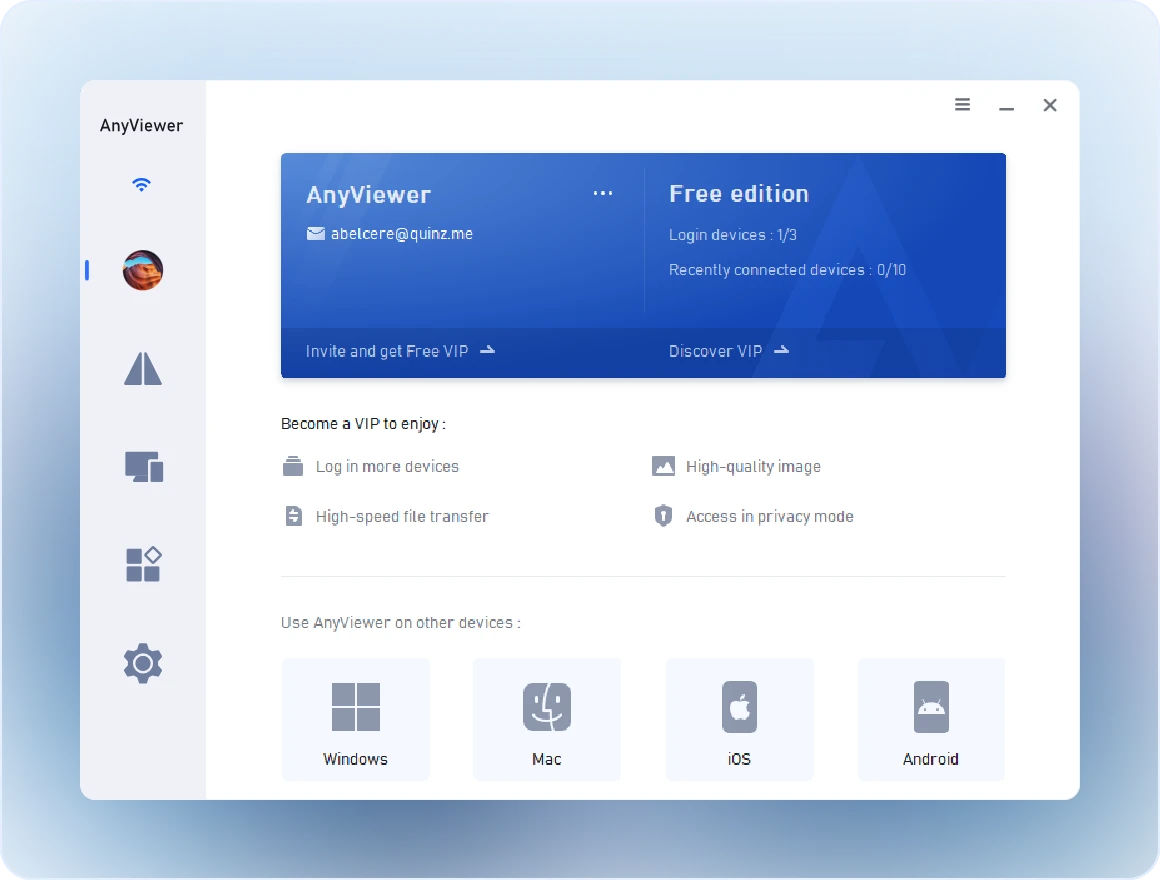Click the Wi-Fi connection status icon

(x=141, y=185)
